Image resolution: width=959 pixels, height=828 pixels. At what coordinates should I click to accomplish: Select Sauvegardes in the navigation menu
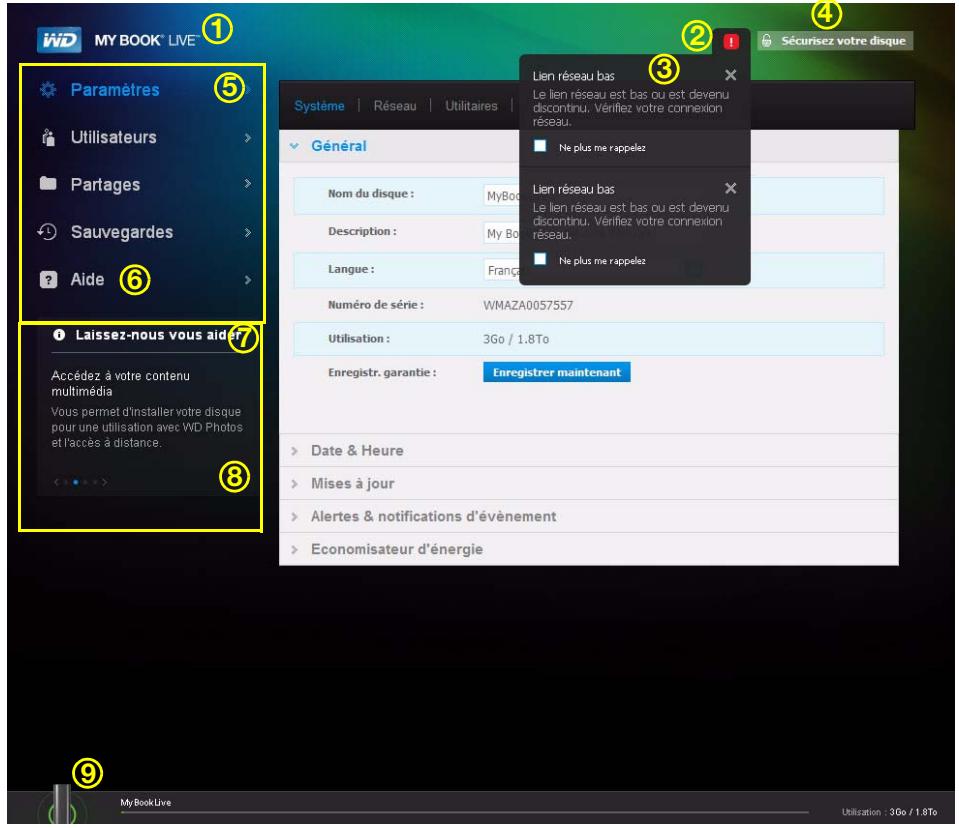[x=122, y=232]
